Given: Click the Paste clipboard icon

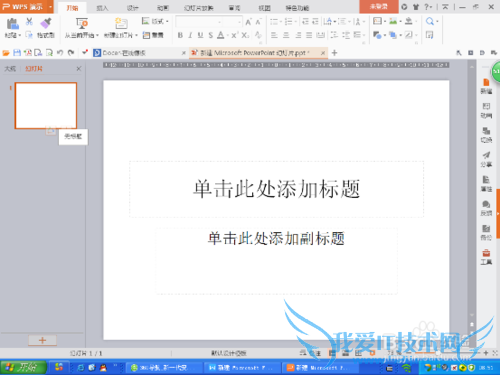Looking at the screenshot, I should point(13,24).
